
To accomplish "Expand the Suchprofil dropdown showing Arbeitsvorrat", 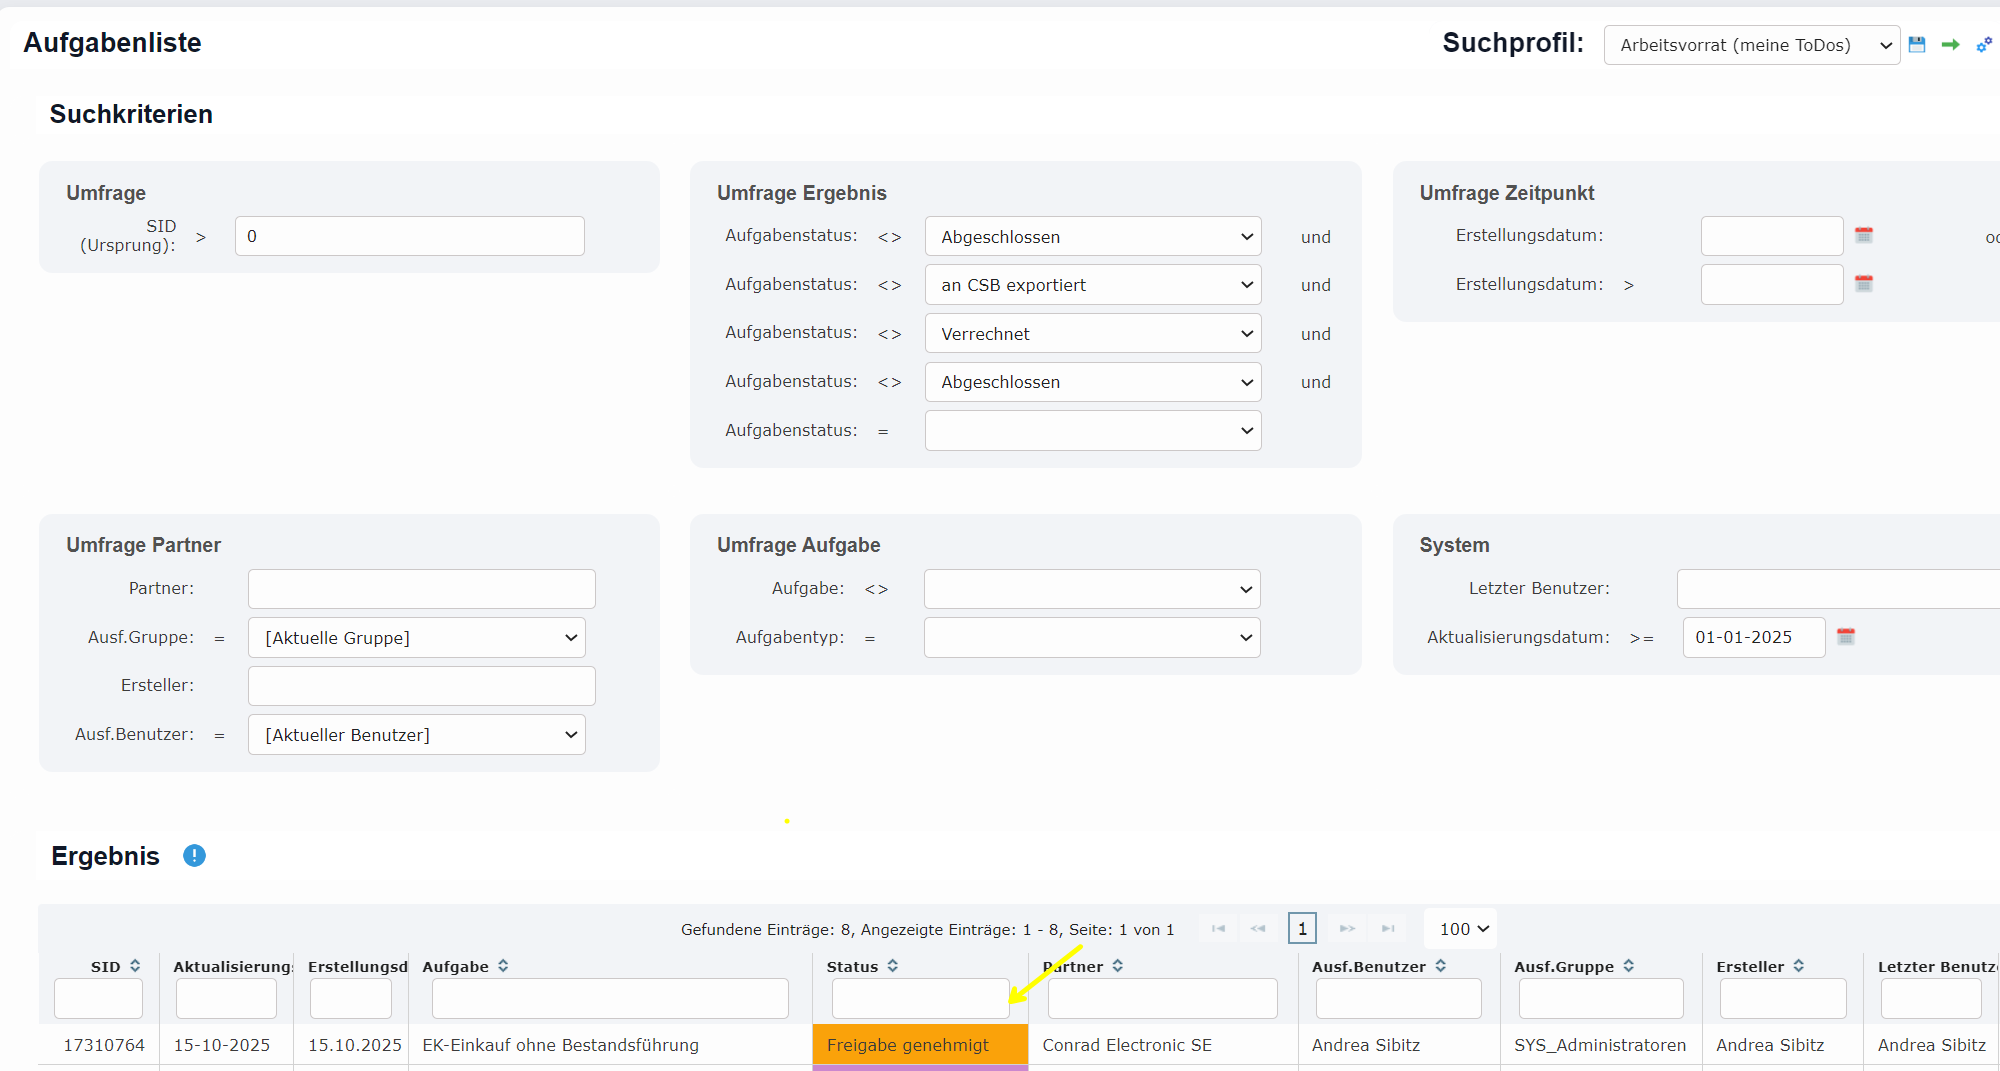I will (x=1751, y=45).
